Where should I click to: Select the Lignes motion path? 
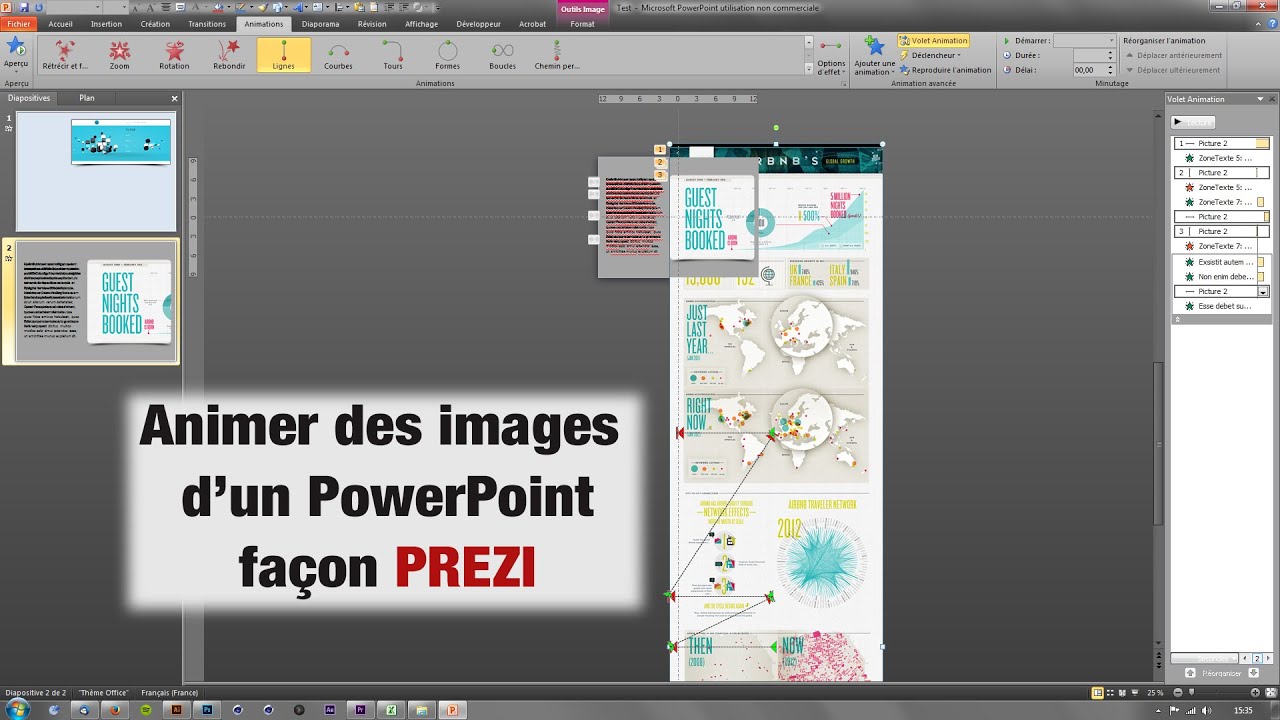[x=283, y=55]
